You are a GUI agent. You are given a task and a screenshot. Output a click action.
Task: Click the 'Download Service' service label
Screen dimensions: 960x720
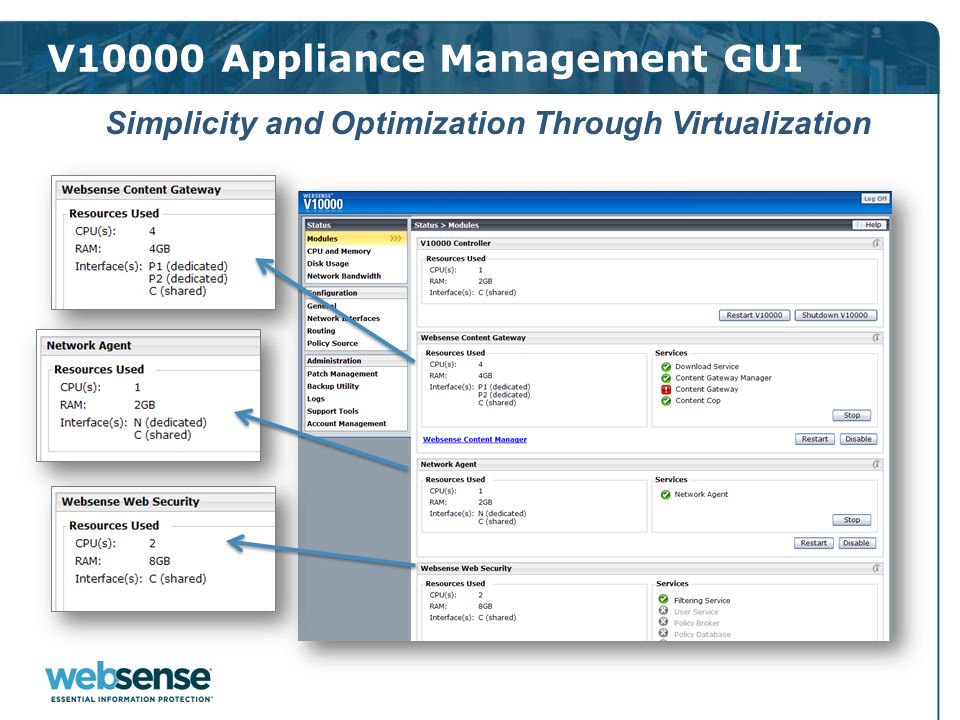click(707, 366)
